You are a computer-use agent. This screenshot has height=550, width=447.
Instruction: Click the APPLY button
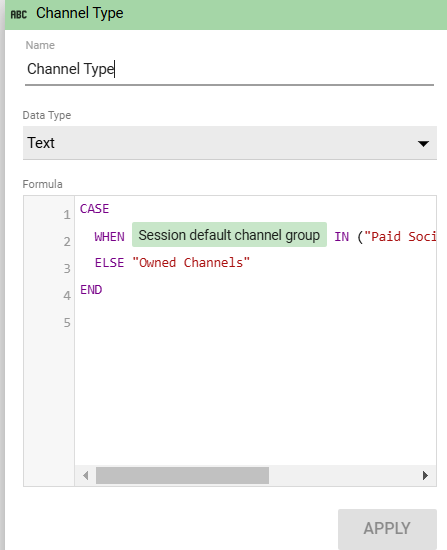coord(387,528)
